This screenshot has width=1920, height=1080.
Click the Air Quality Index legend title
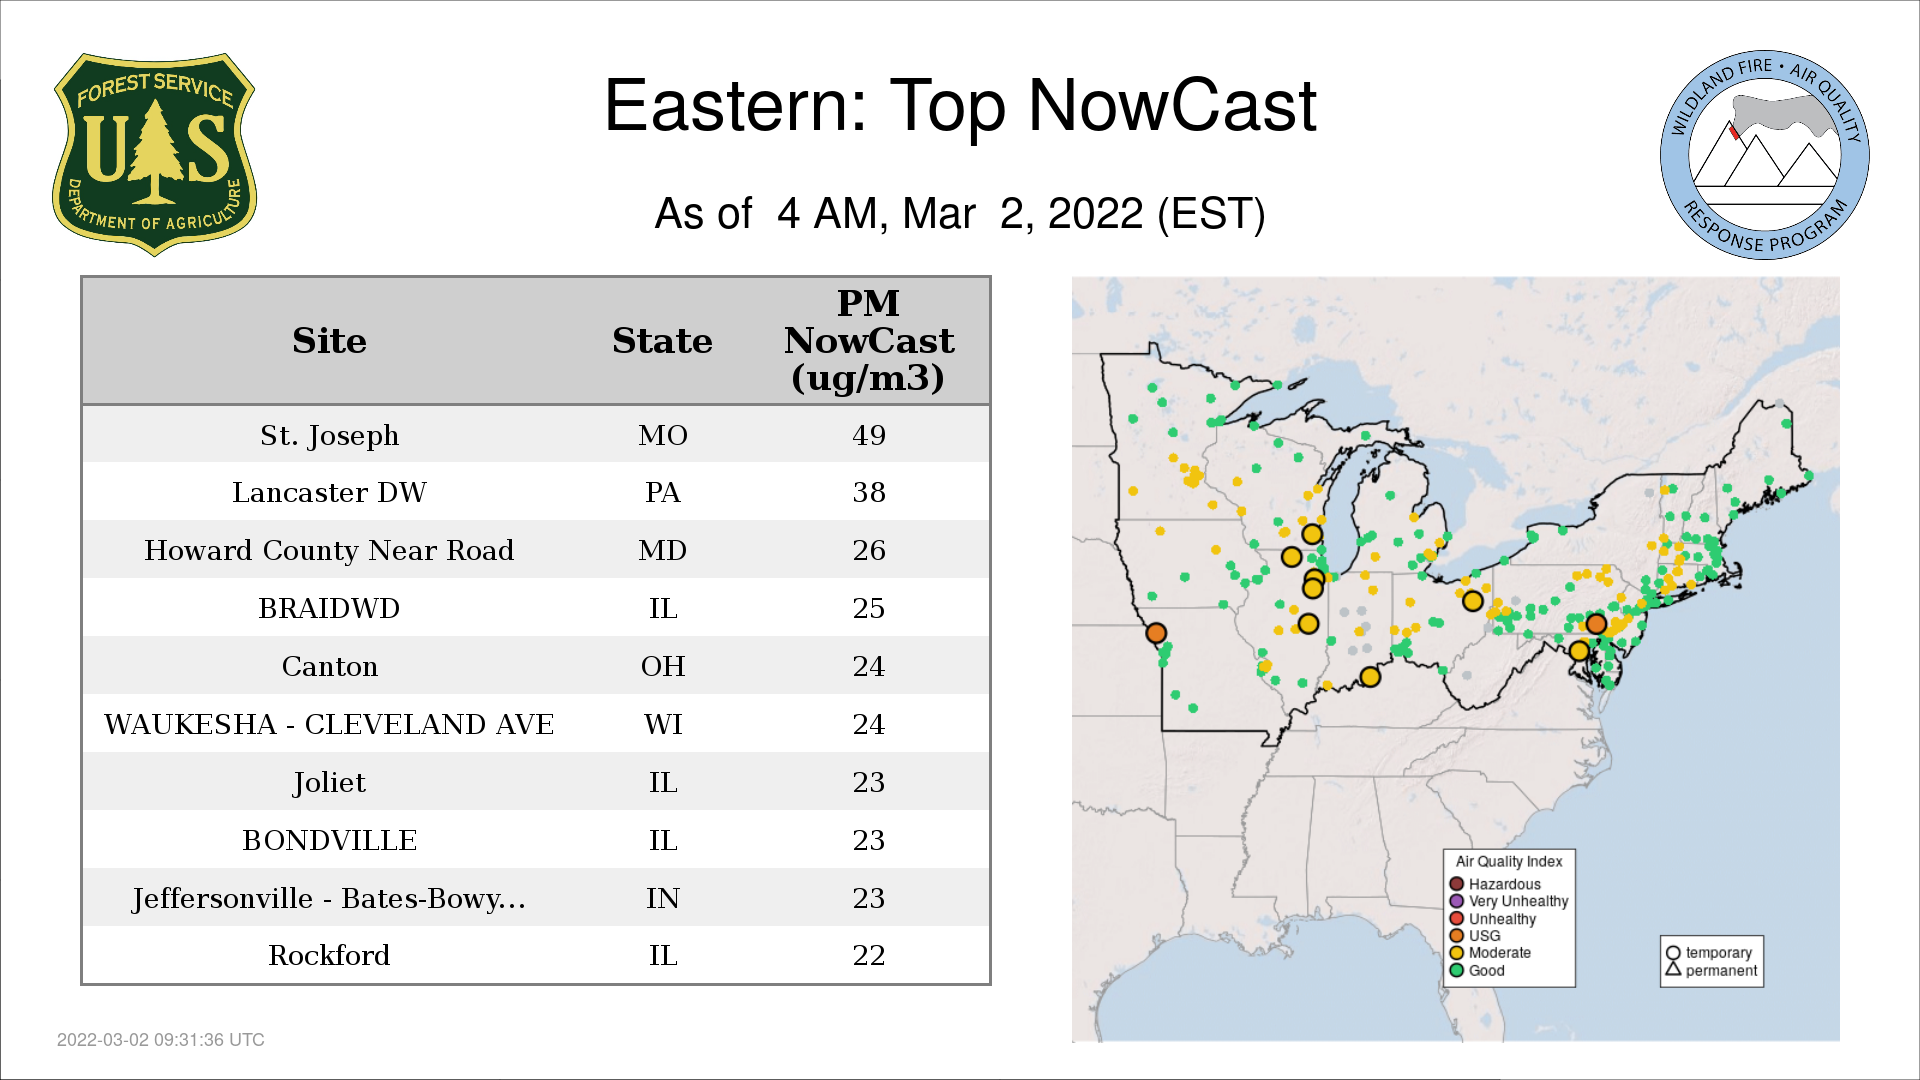(x=1508, y=861)
